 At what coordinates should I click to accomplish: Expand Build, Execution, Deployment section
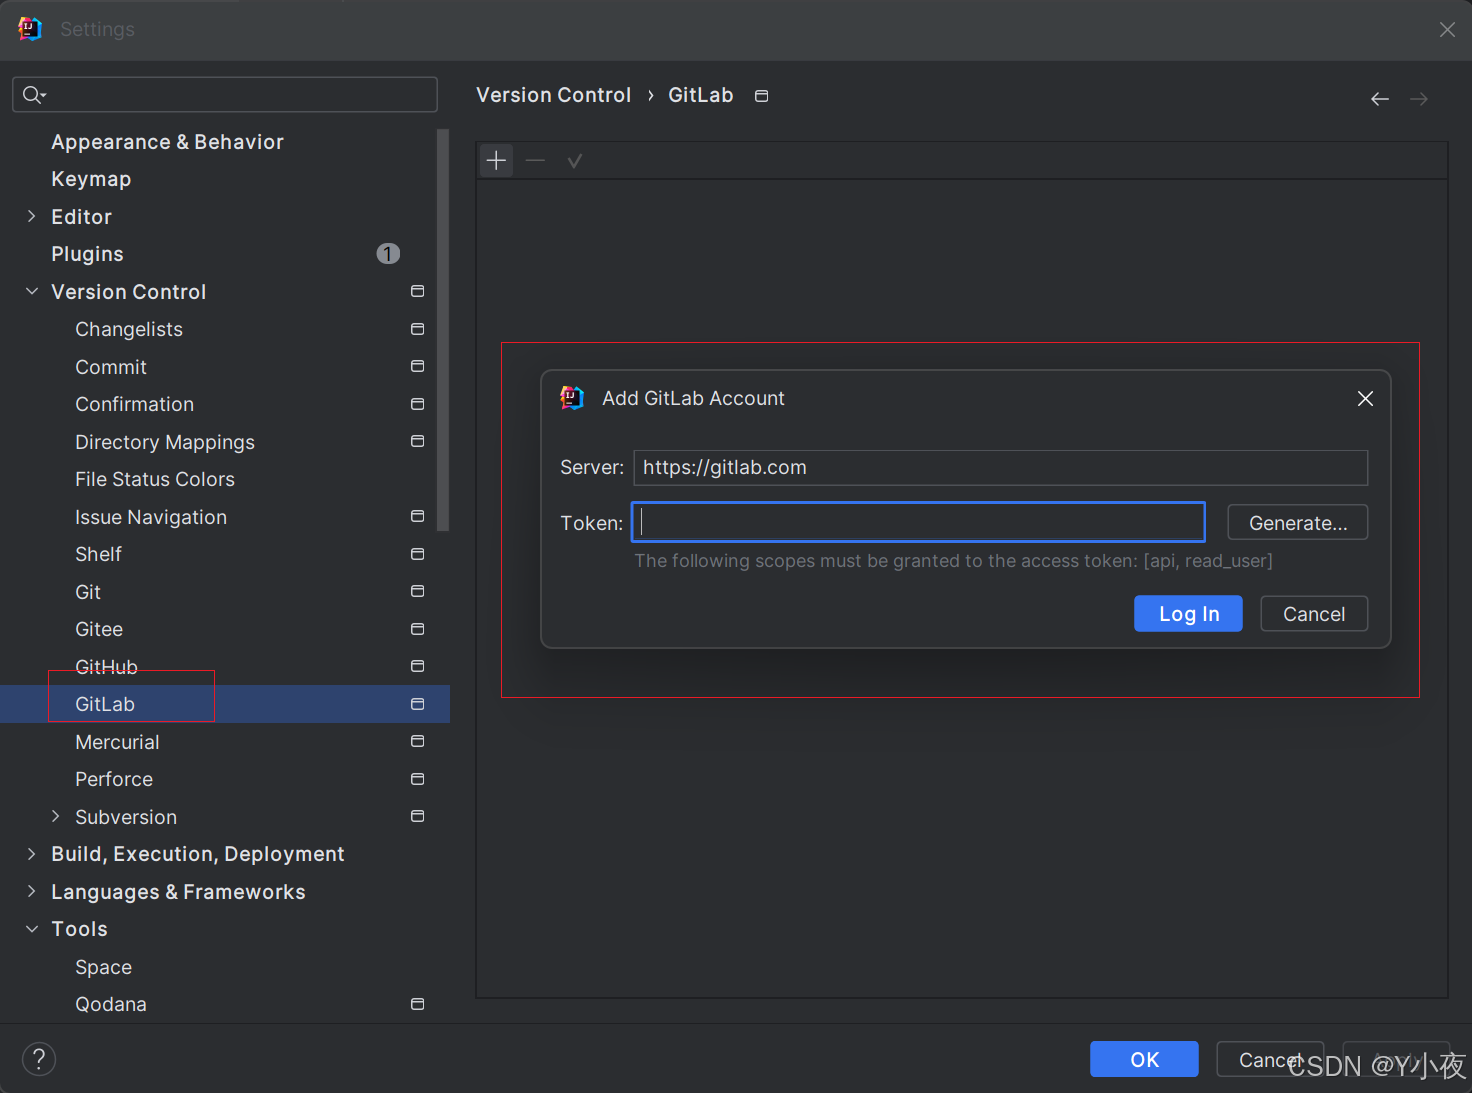[31, 853]
